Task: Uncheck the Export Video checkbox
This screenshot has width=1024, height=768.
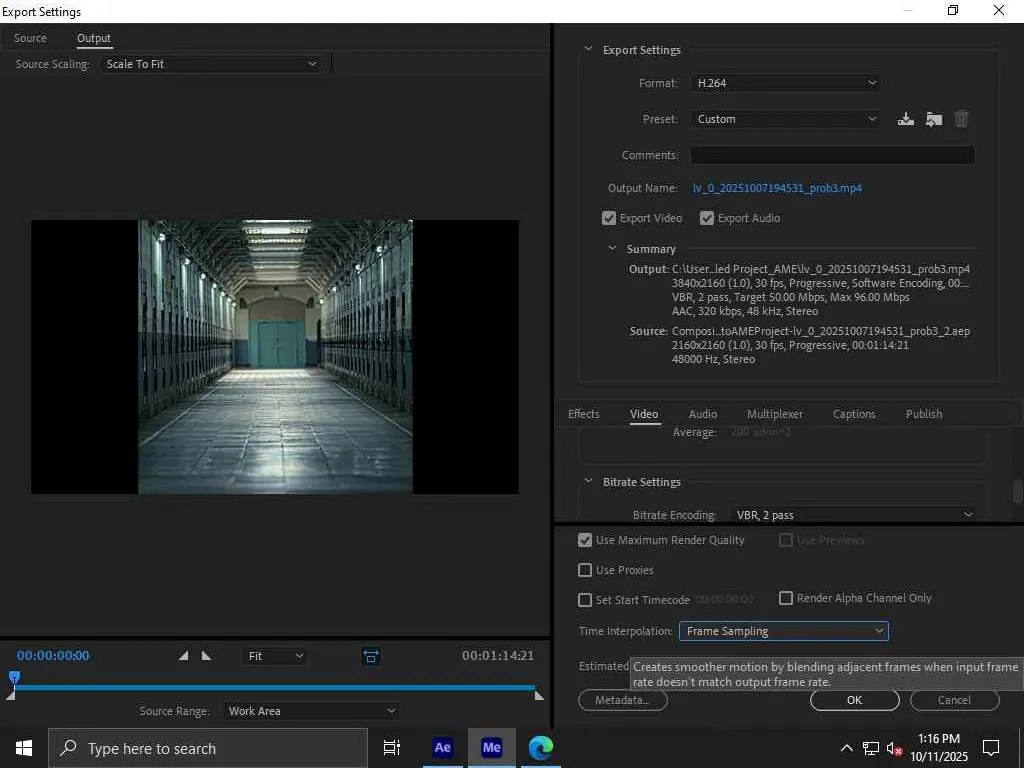Action: tap(609, 218)
